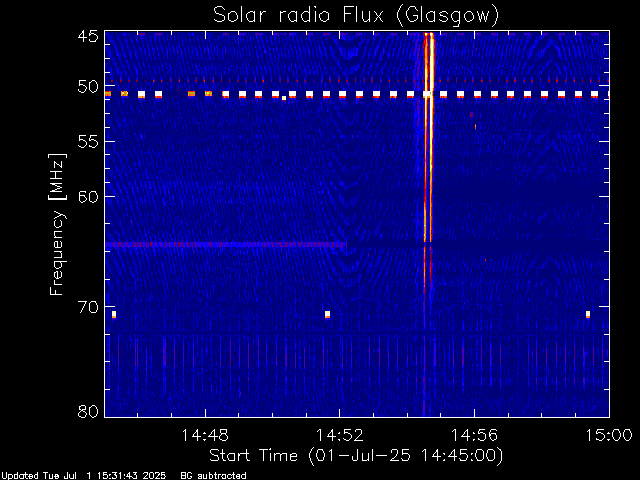The image size is (640, 480).
Task: Click the white marker at 71 MHz near 14:52
Action: [x=327, y=314]
